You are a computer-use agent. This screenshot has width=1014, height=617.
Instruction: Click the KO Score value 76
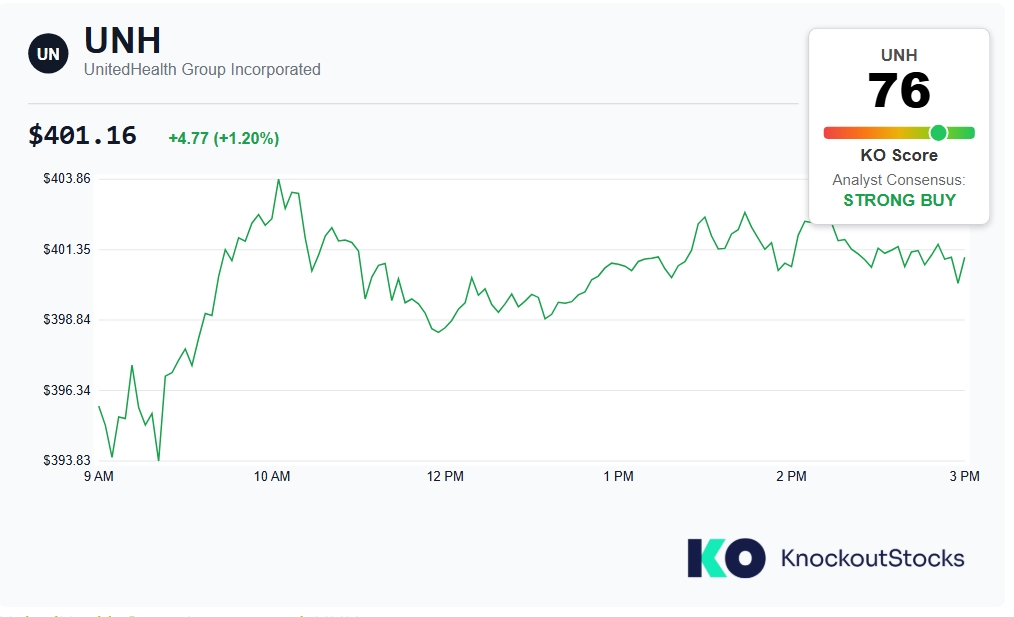[899, 91]
